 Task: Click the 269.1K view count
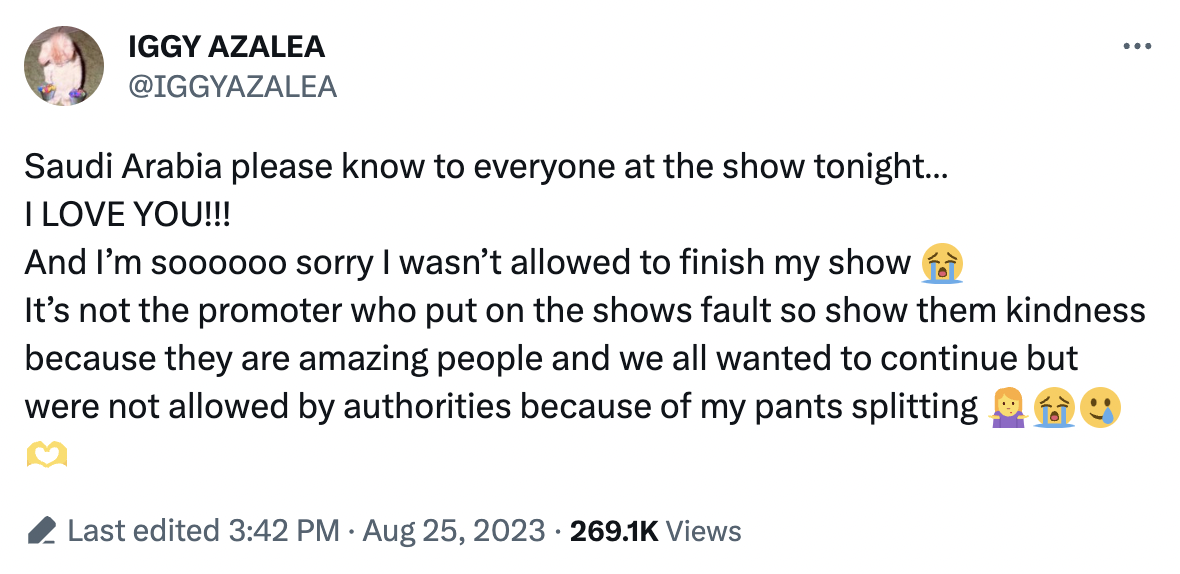coord(614,531)
